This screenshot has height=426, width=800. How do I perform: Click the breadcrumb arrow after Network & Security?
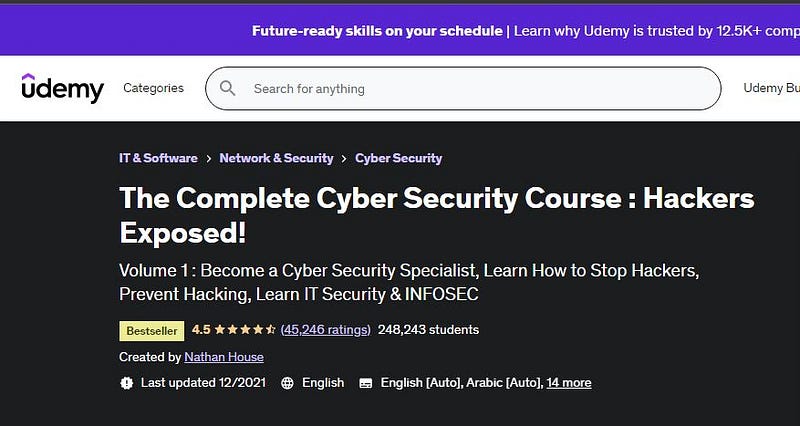coord(344,159)
